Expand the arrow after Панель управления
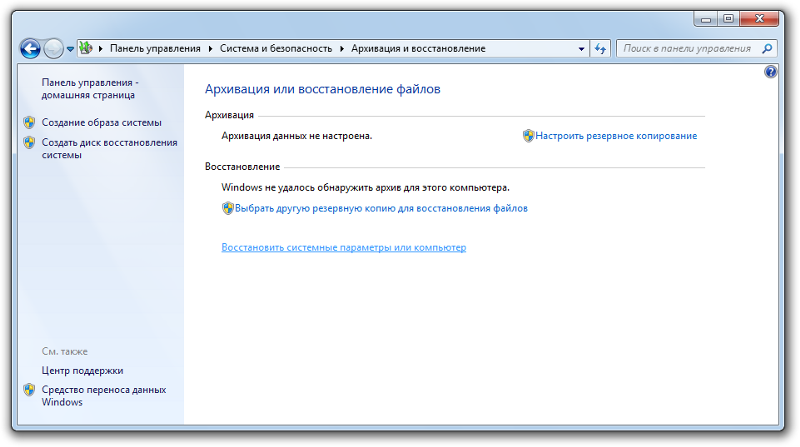The height and width of the screenshot is (447, 800). coord(210,48)
